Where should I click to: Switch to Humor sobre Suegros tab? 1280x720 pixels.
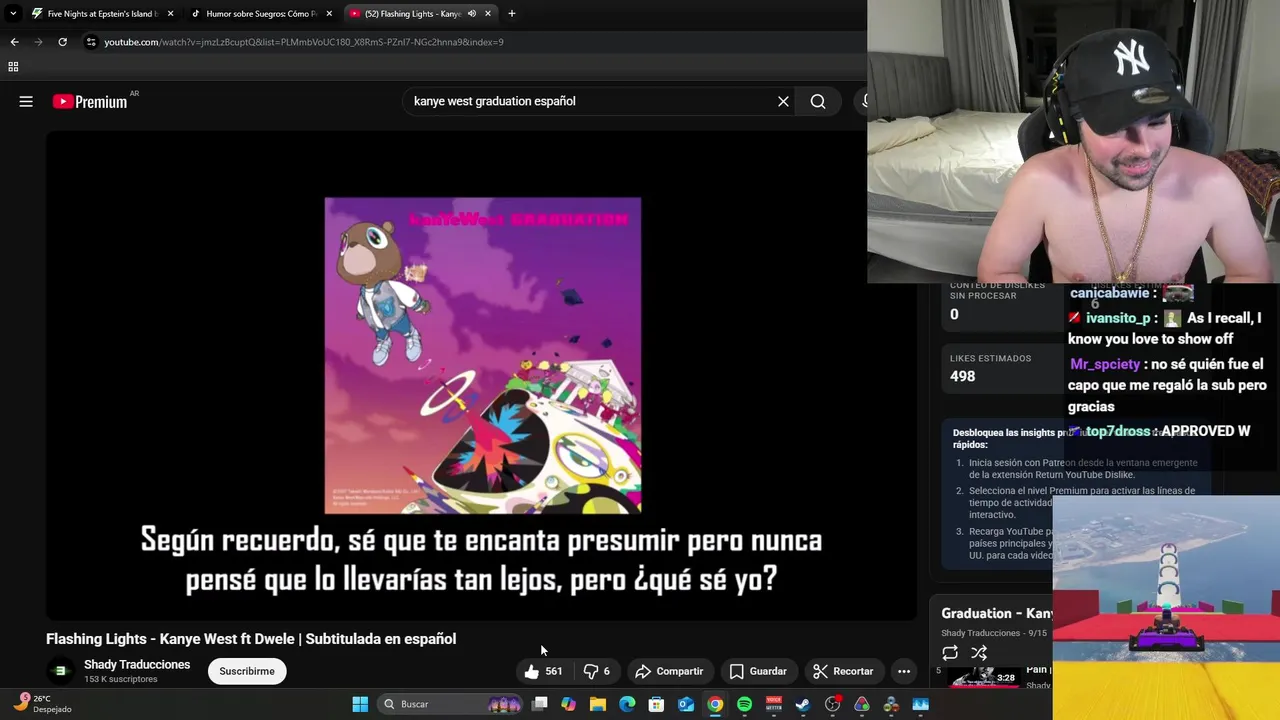click(259, 14)
